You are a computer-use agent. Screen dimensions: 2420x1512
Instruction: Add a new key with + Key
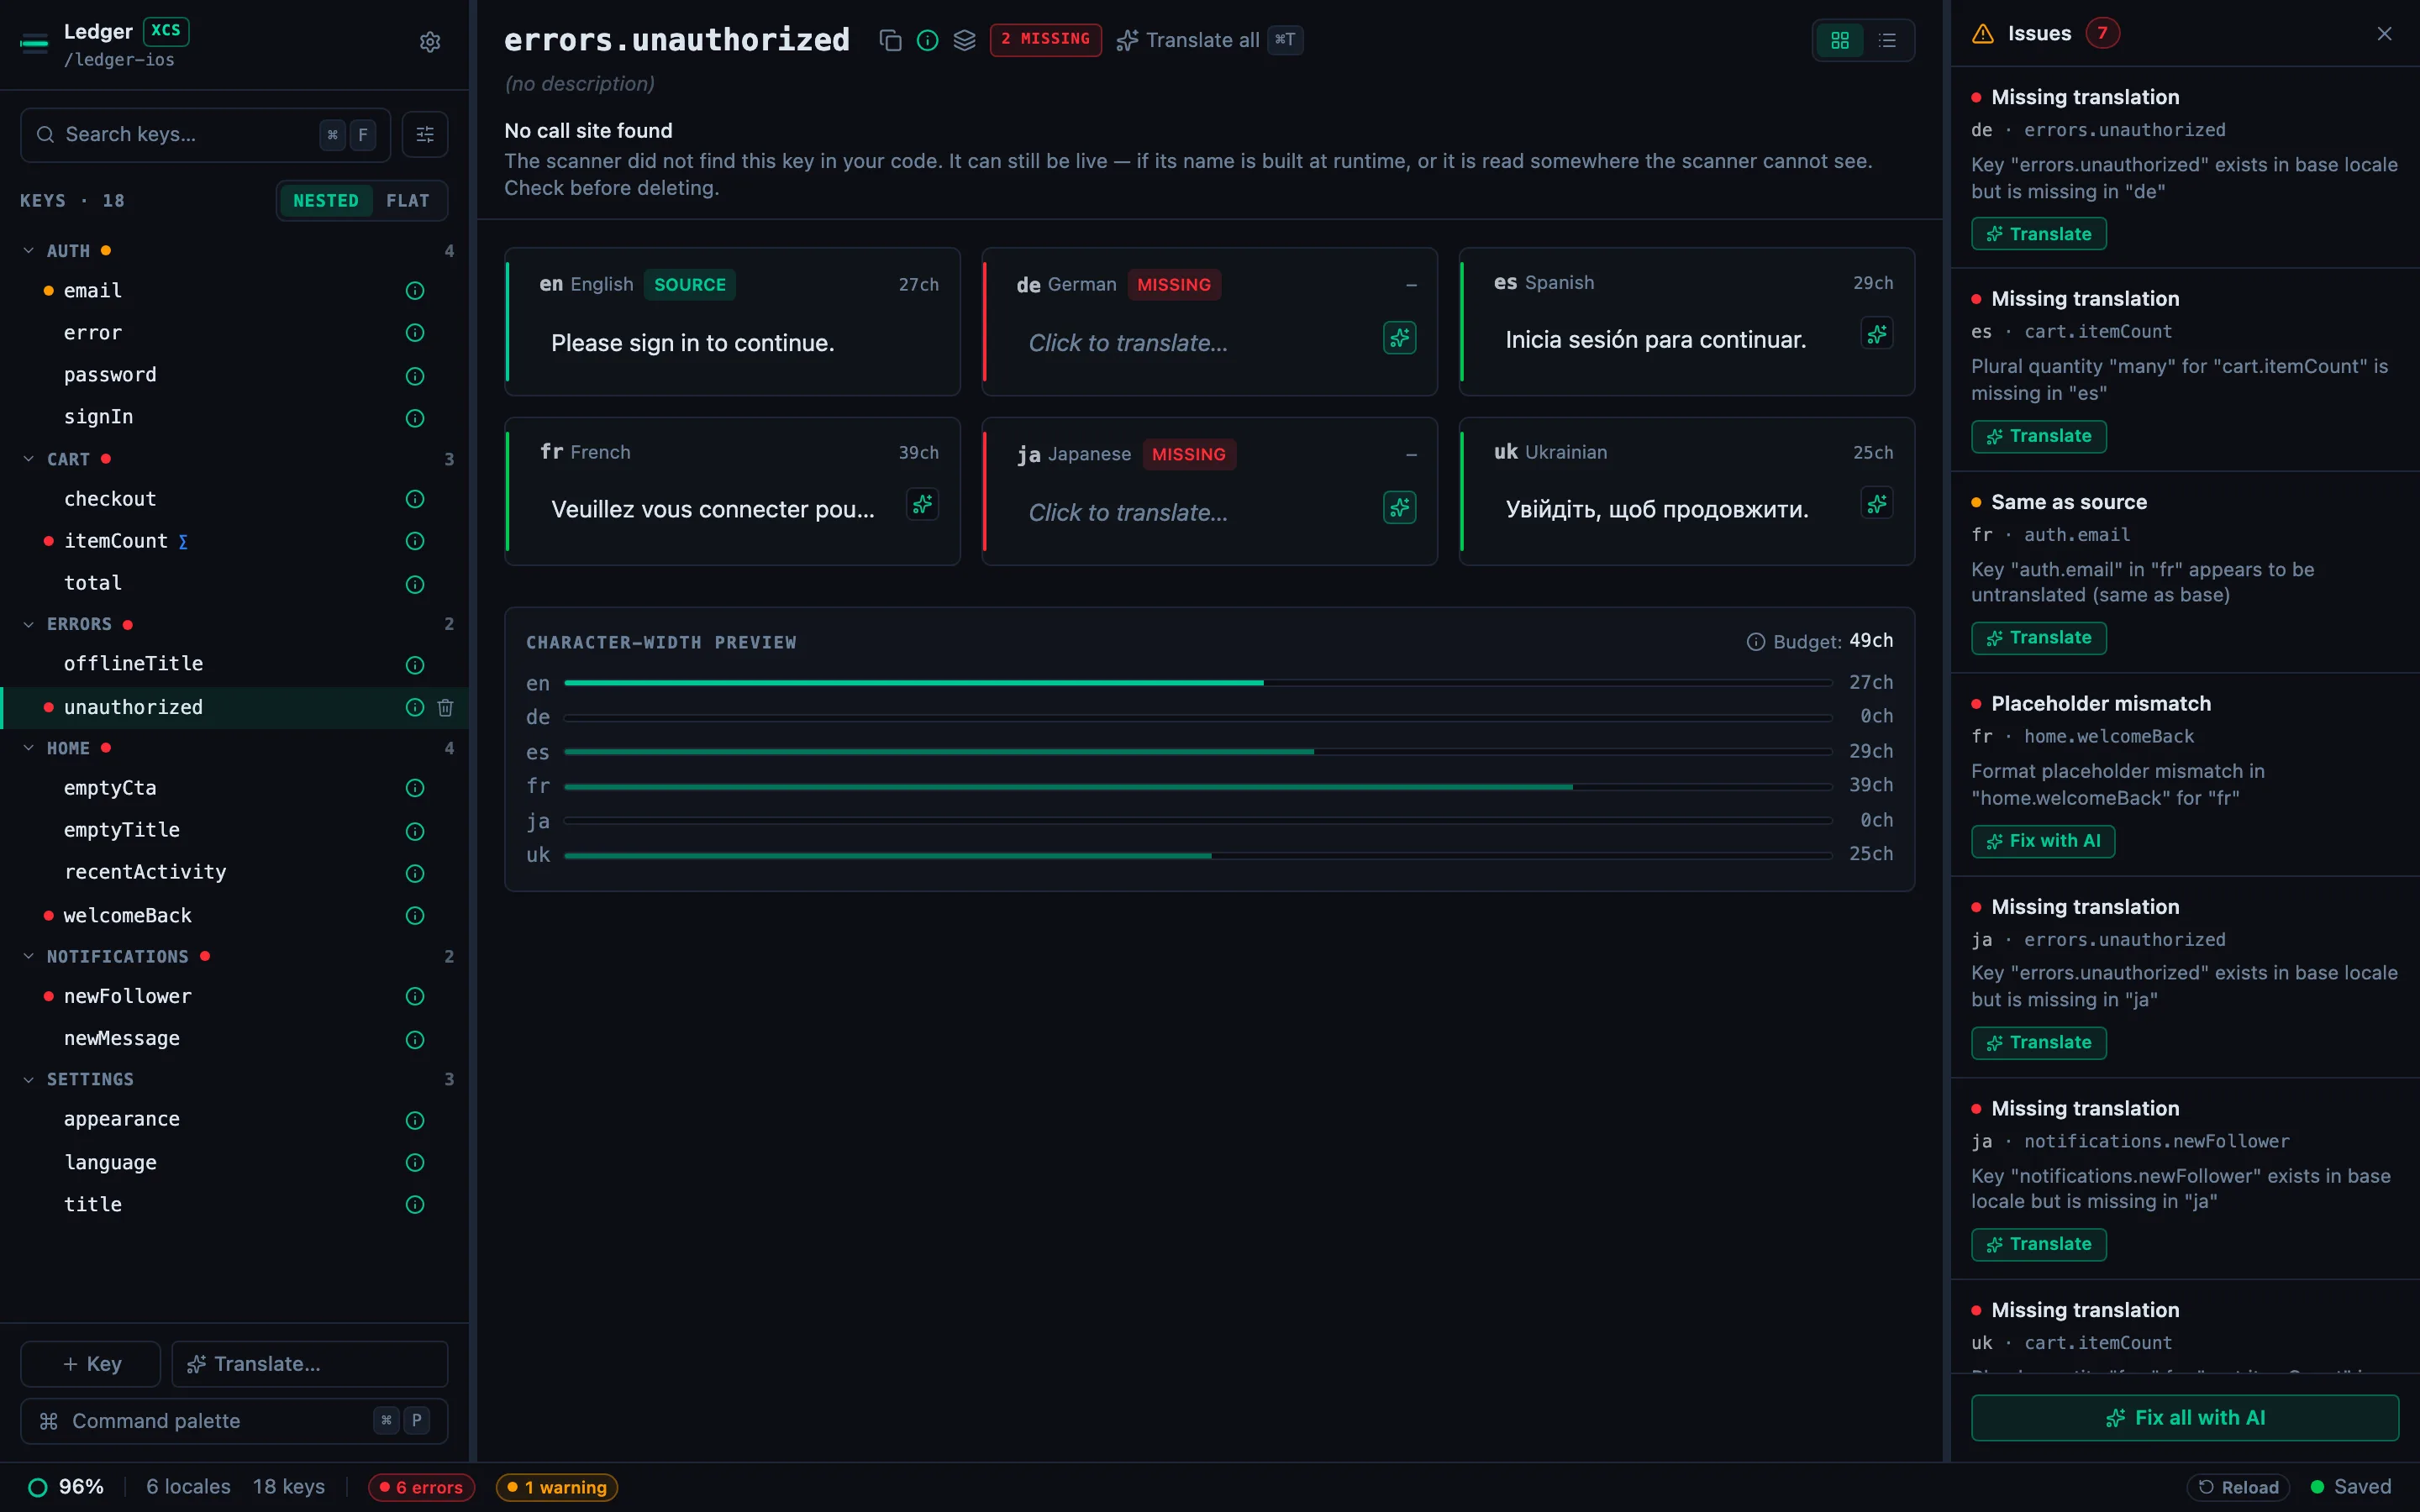91,1364
